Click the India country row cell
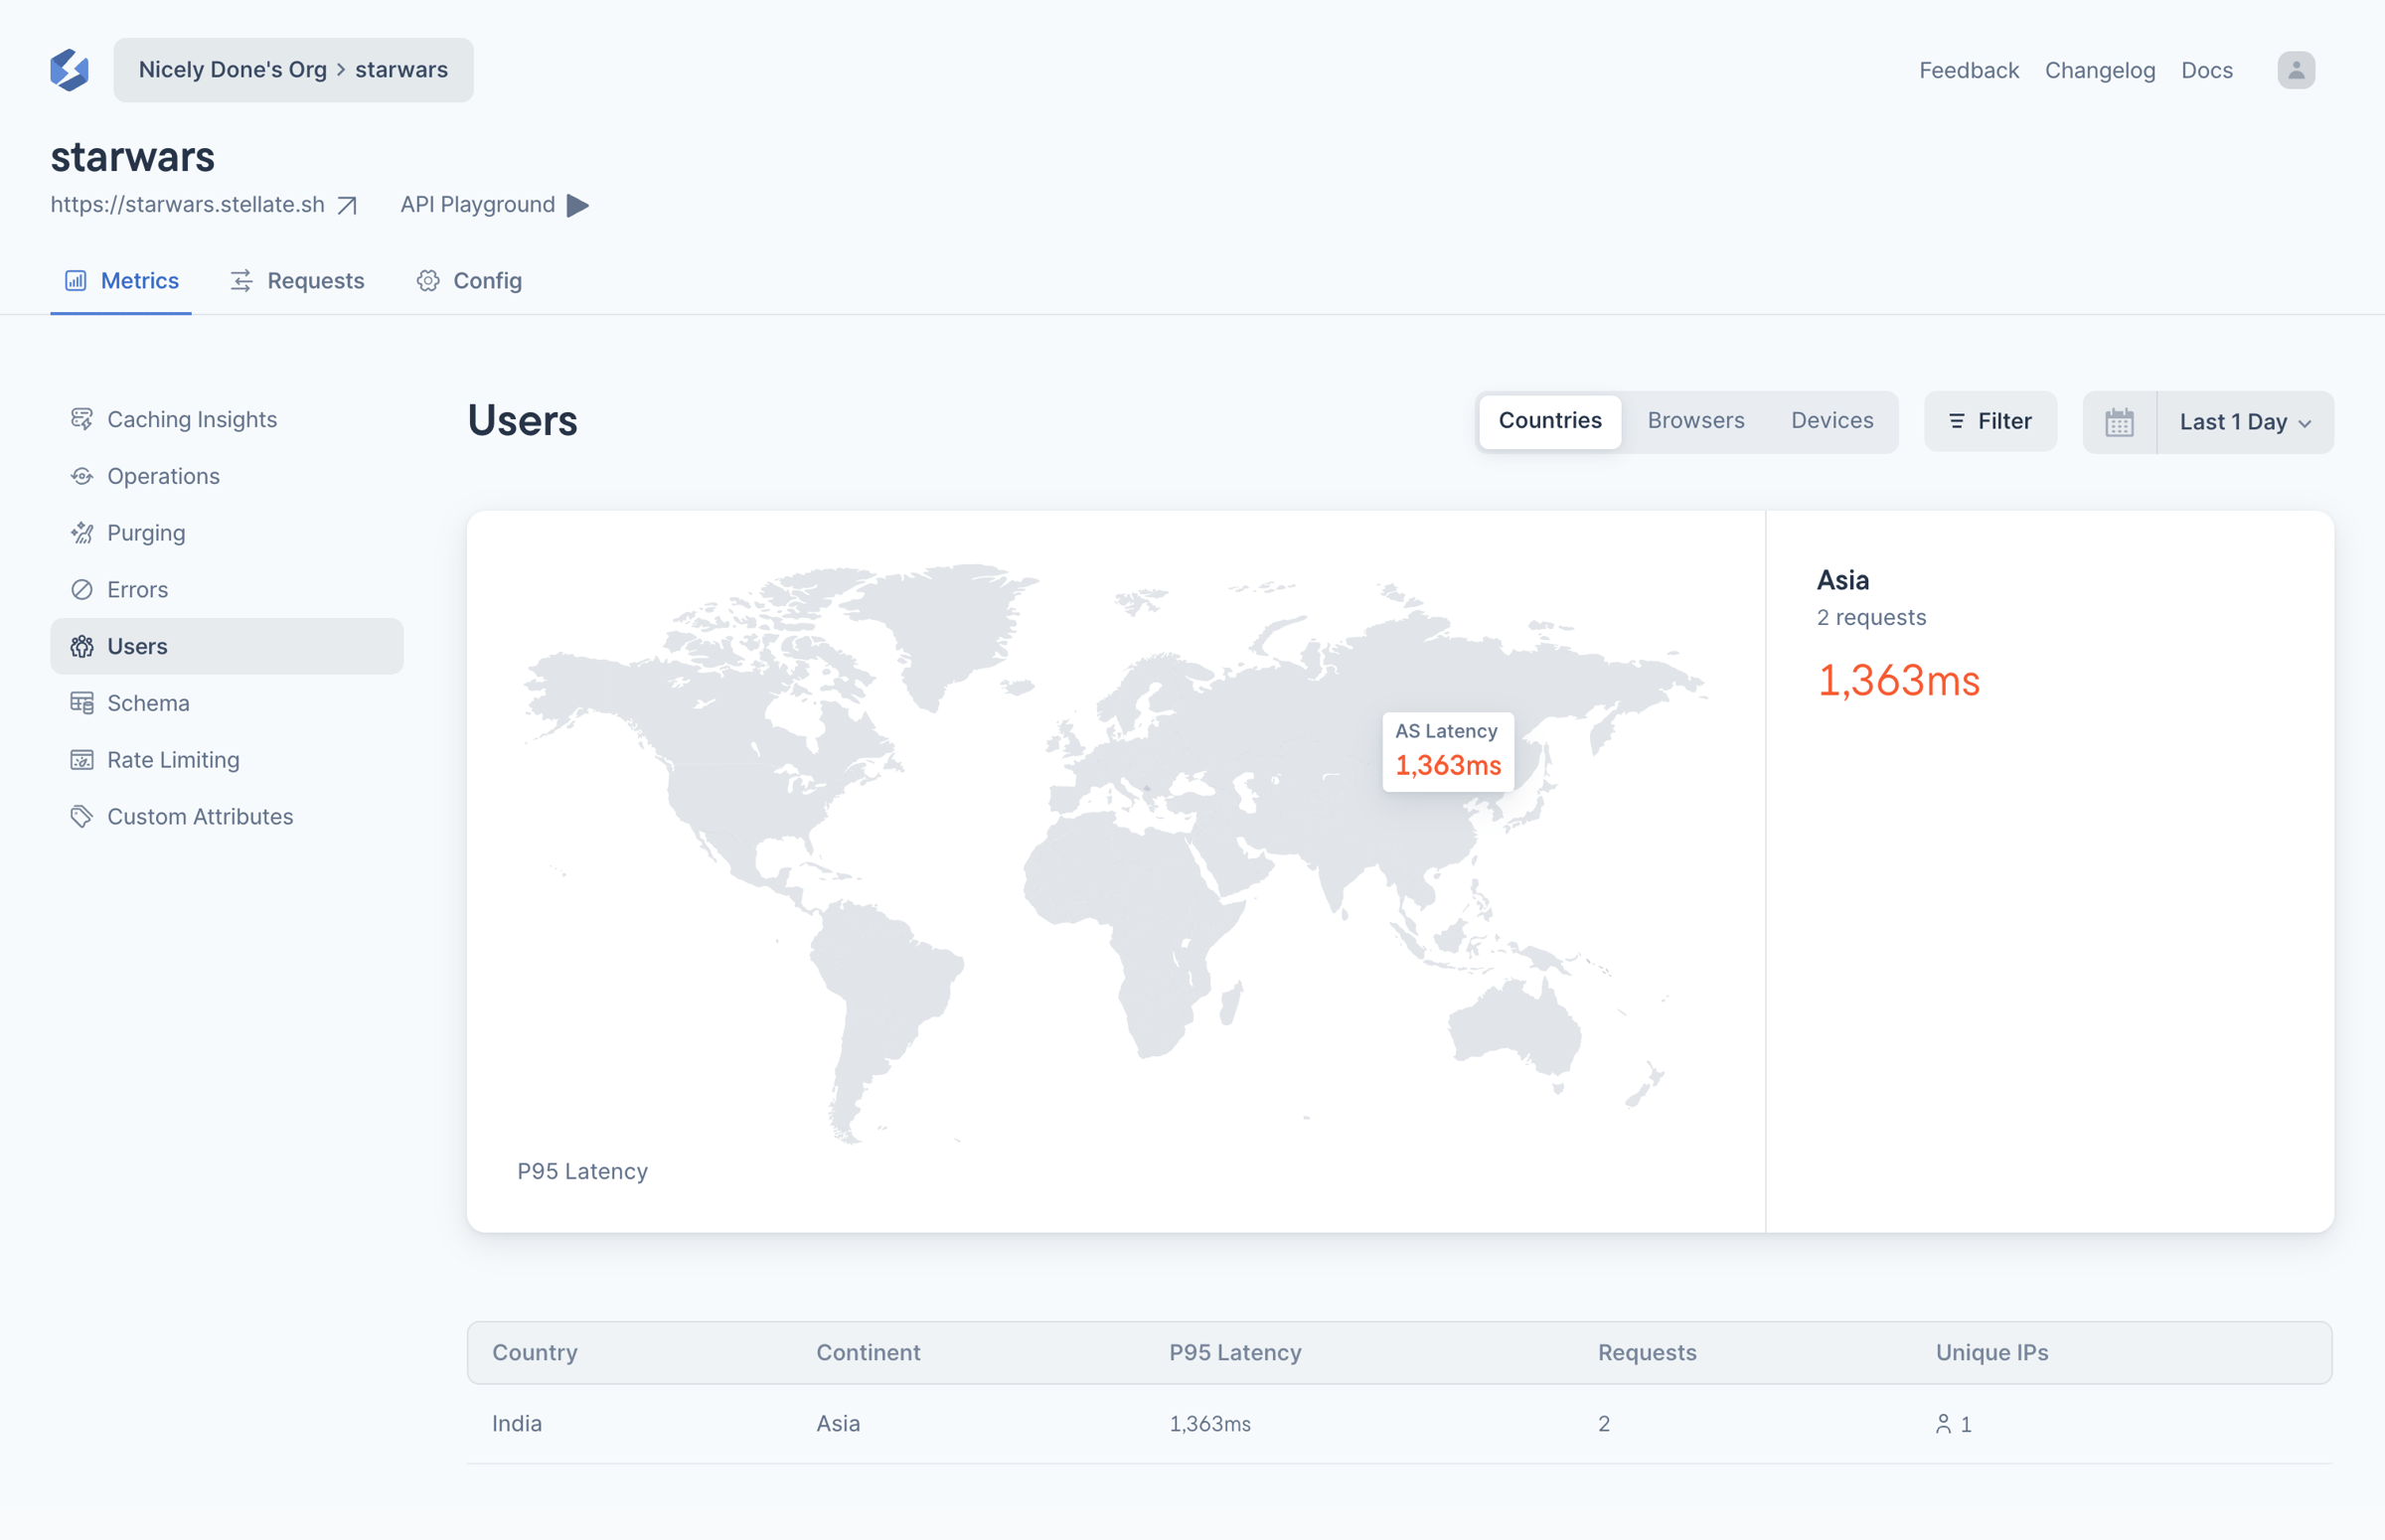The height and width of the screenshot is (1540, 2385). [517, 1424]
